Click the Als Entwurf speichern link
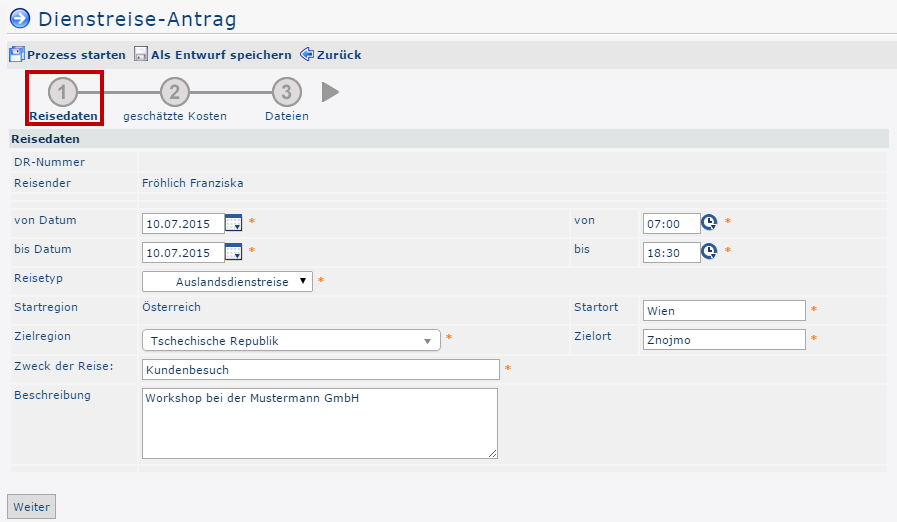The height and width of the screenshot is (522, 897). pyautogui.click(x=221, y=55)
